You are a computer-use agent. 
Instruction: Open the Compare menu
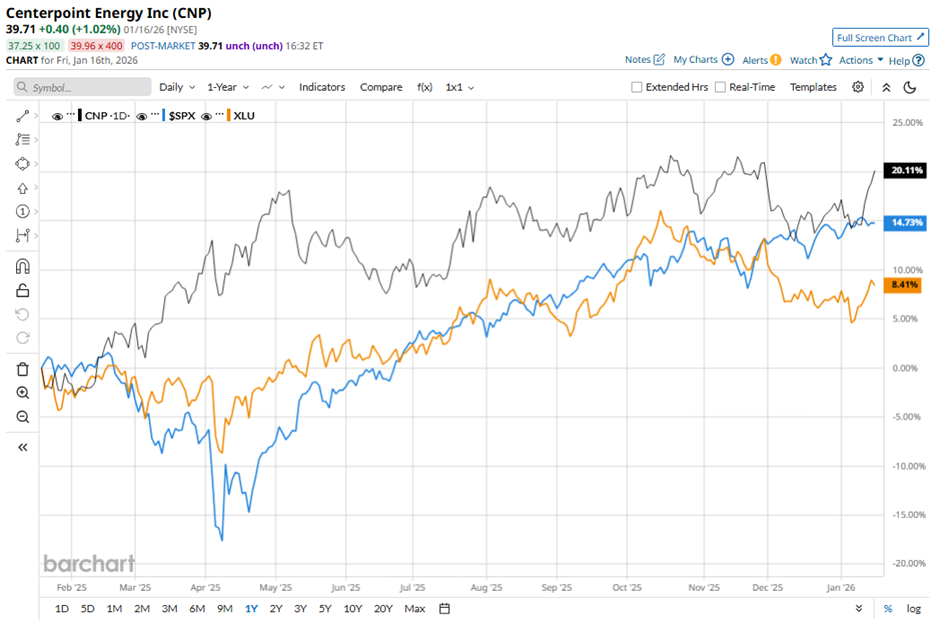coord(381,87)
